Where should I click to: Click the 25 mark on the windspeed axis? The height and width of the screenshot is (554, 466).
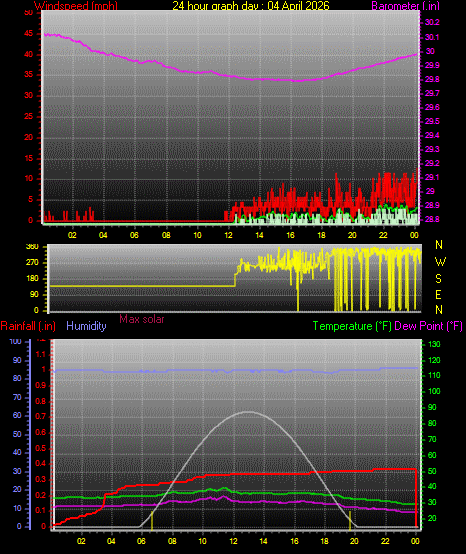(x=29, y=116)
